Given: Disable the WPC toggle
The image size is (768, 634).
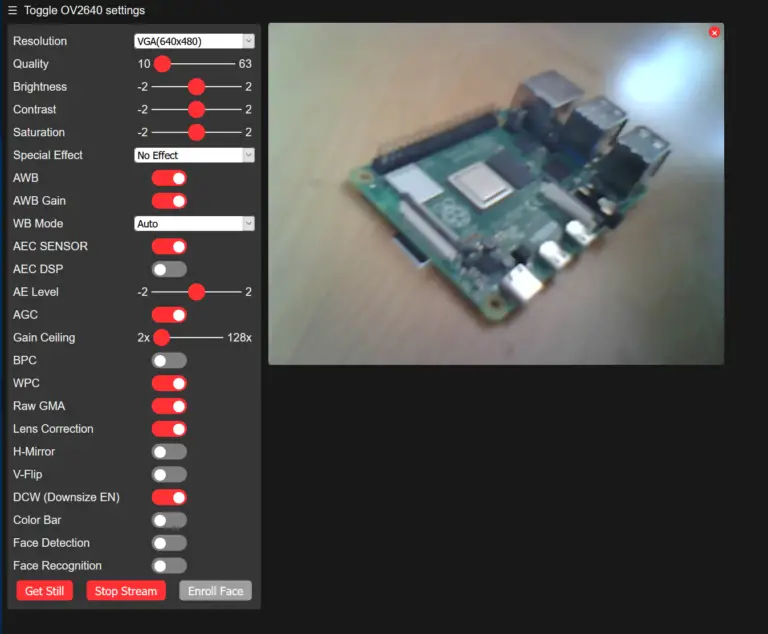Looking at the screenshot, I should coord(169,383).
